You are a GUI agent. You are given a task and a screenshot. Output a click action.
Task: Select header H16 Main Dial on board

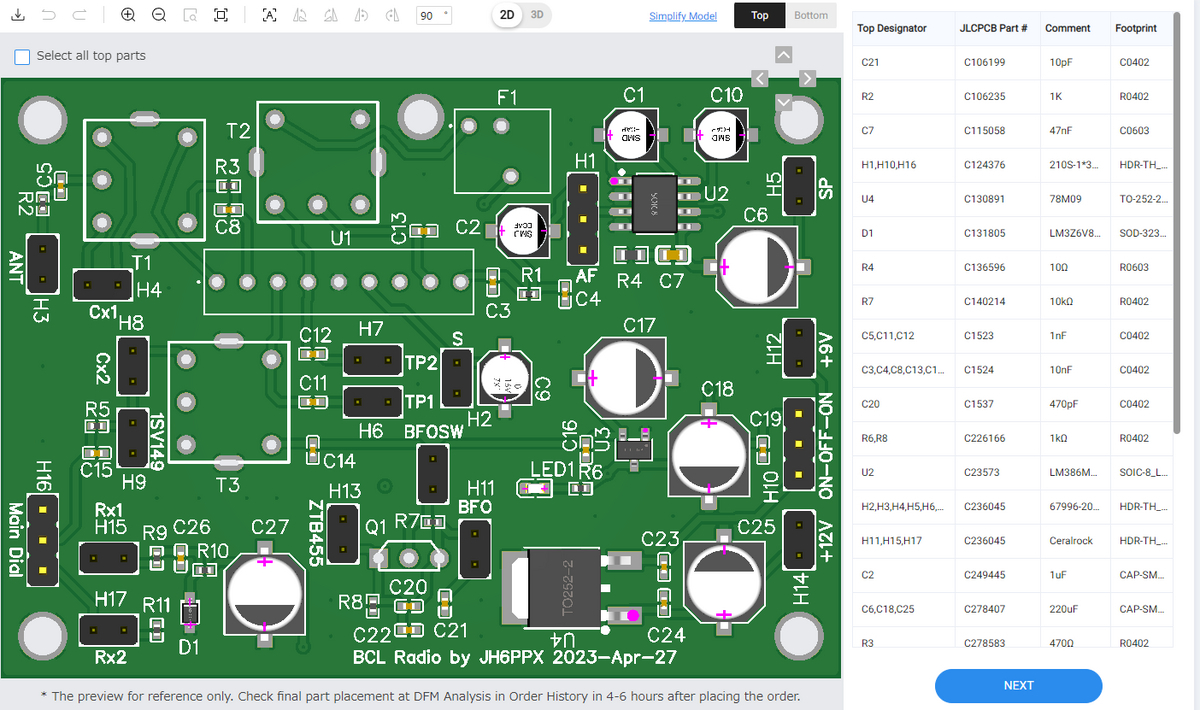click(43, 539)
